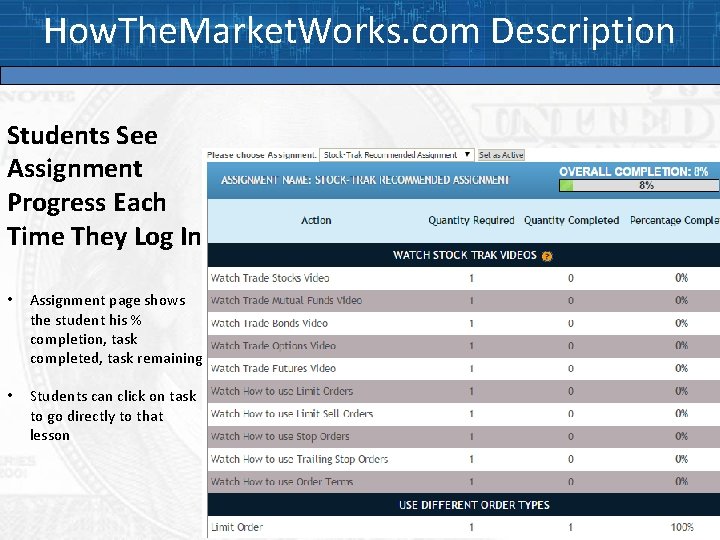Click the Quantity Completed column header
Screen dimensions: 720x540
[572, 220]
